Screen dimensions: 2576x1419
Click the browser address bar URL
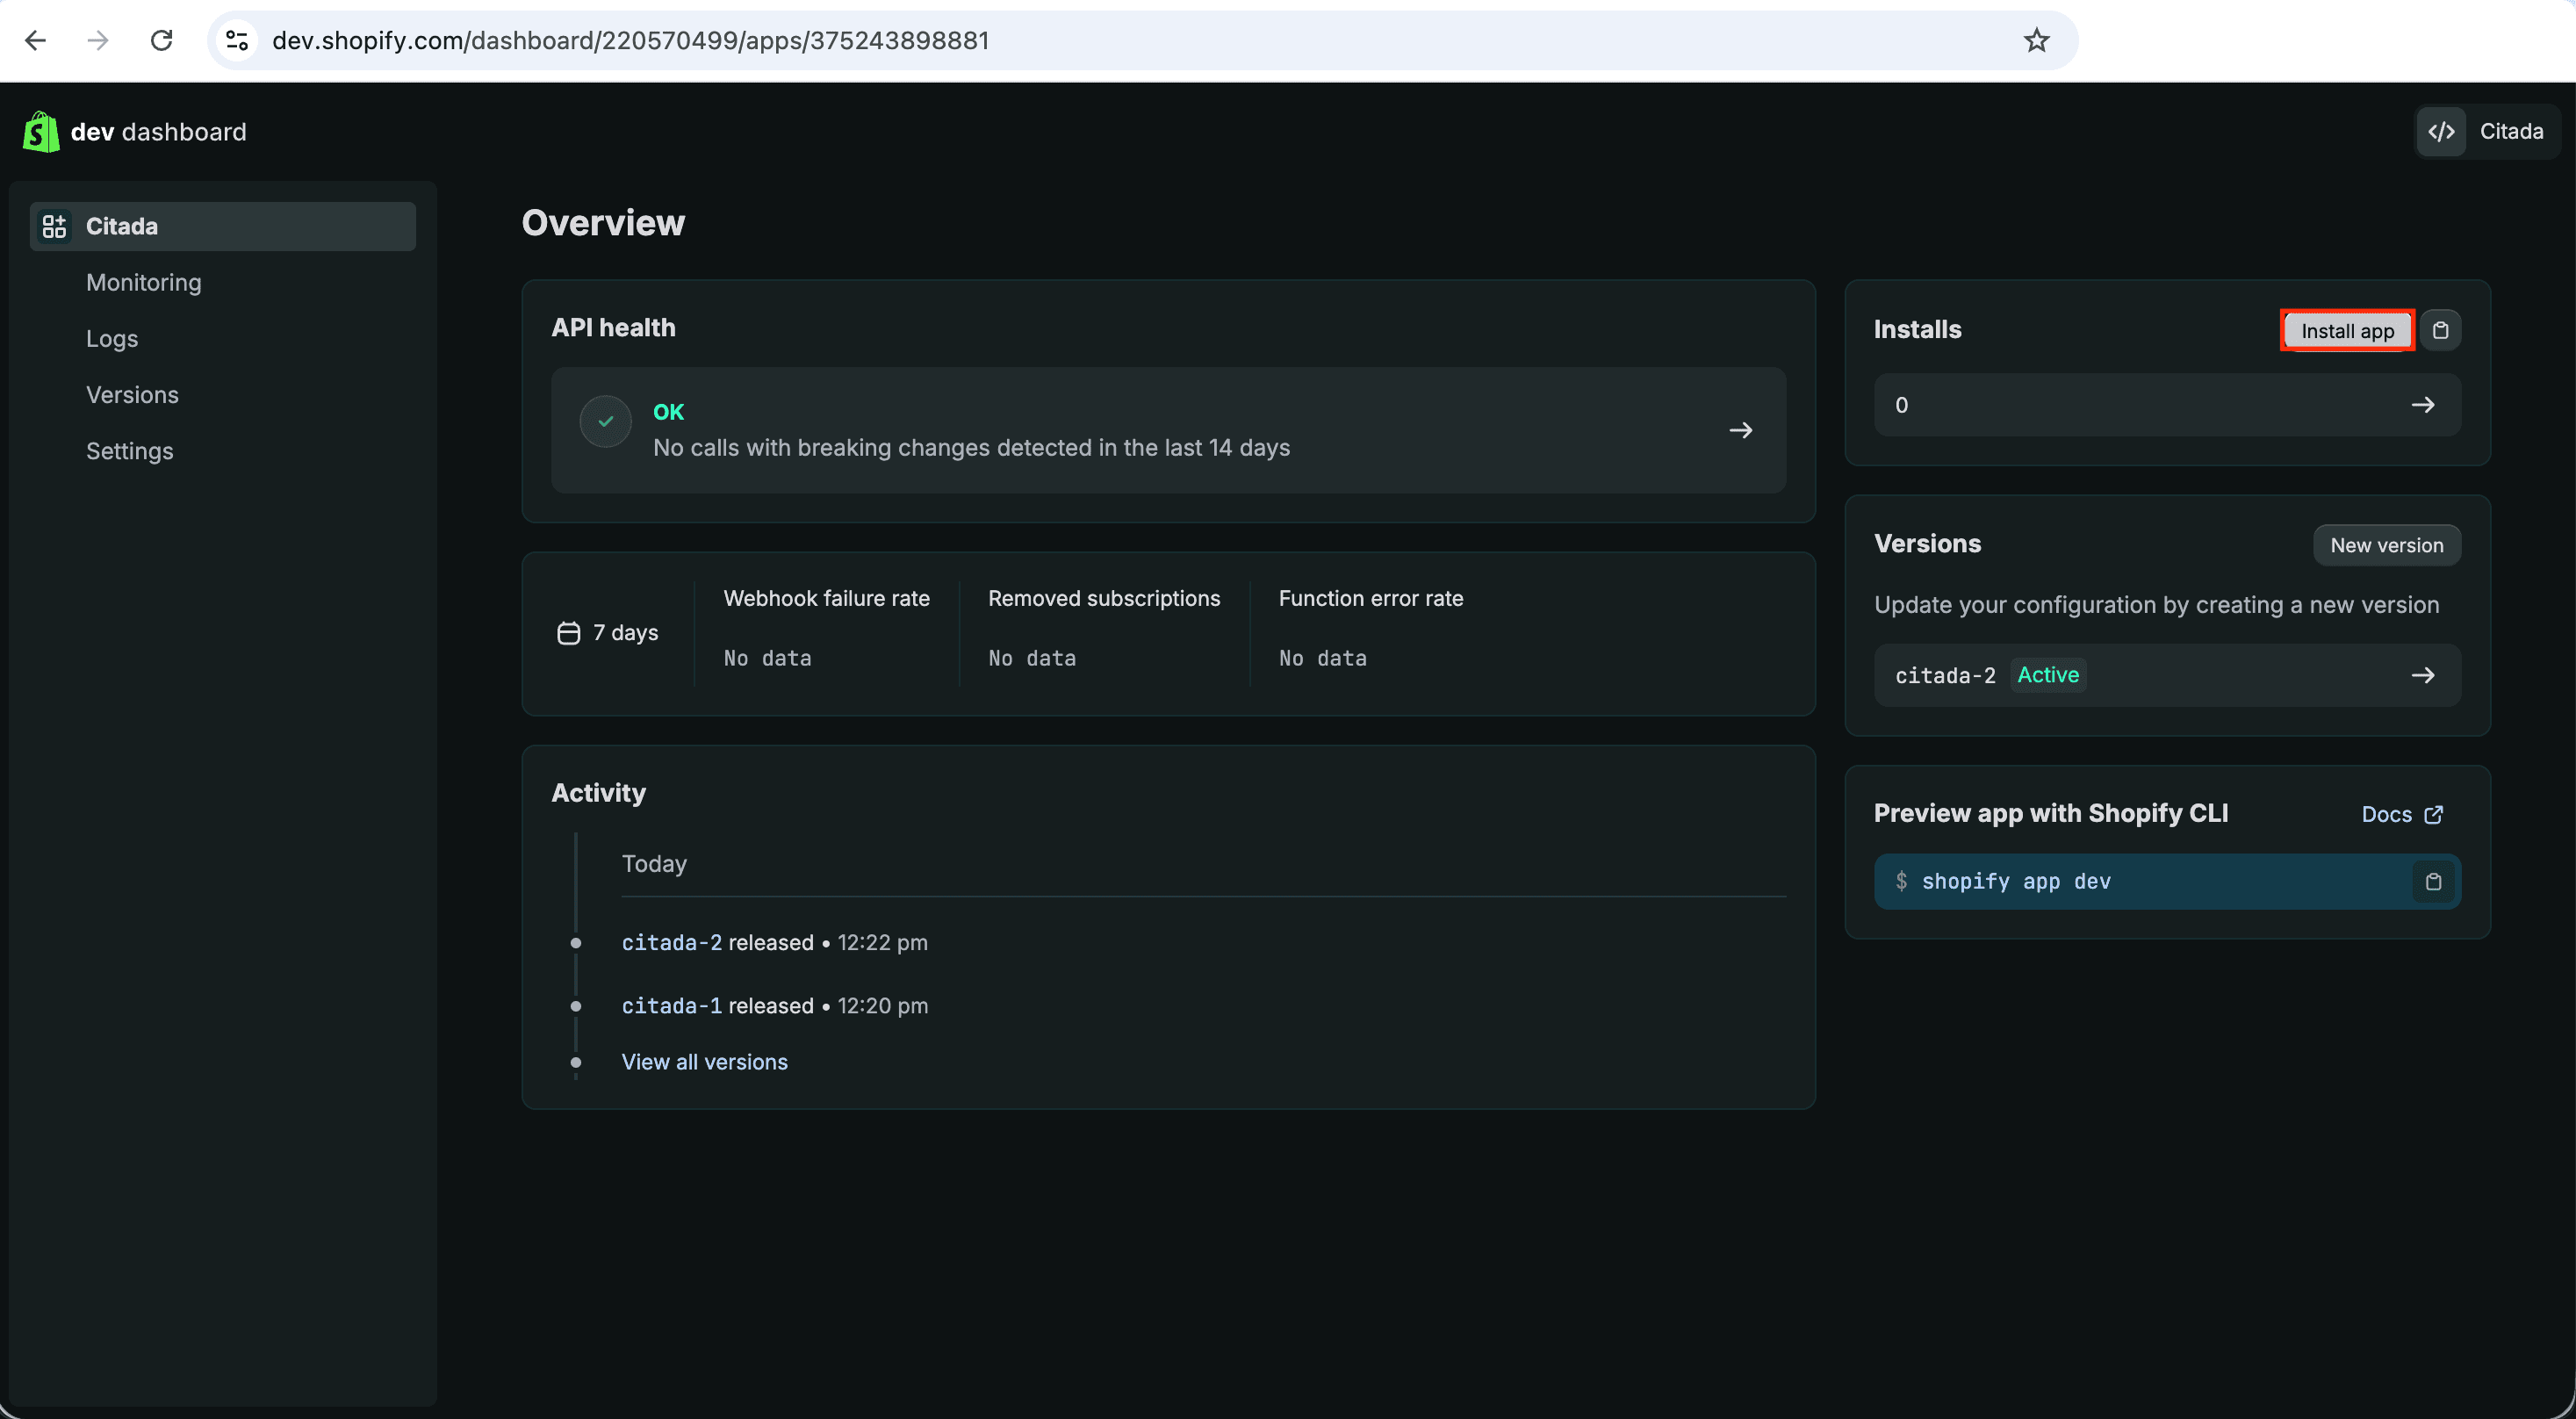pyautogui.click(x=630, y=40)
